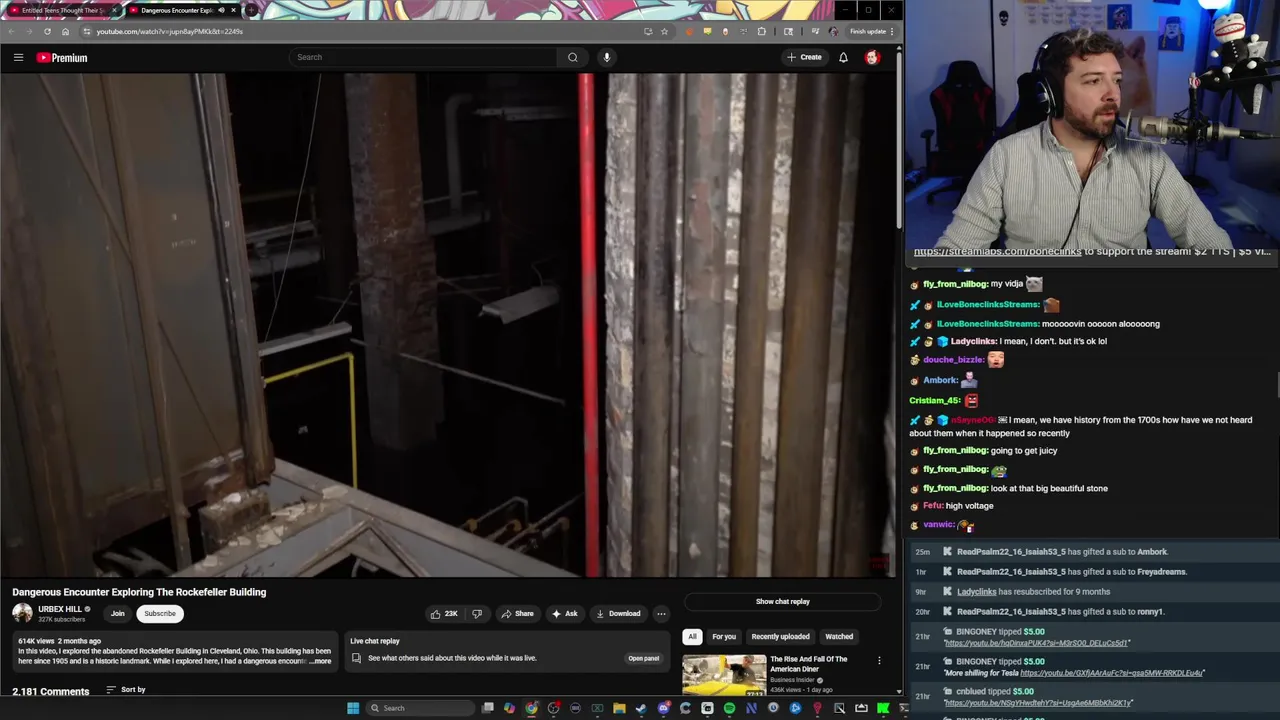
Task: Click Open panel for live chat replay
Action: click(643, 658)
